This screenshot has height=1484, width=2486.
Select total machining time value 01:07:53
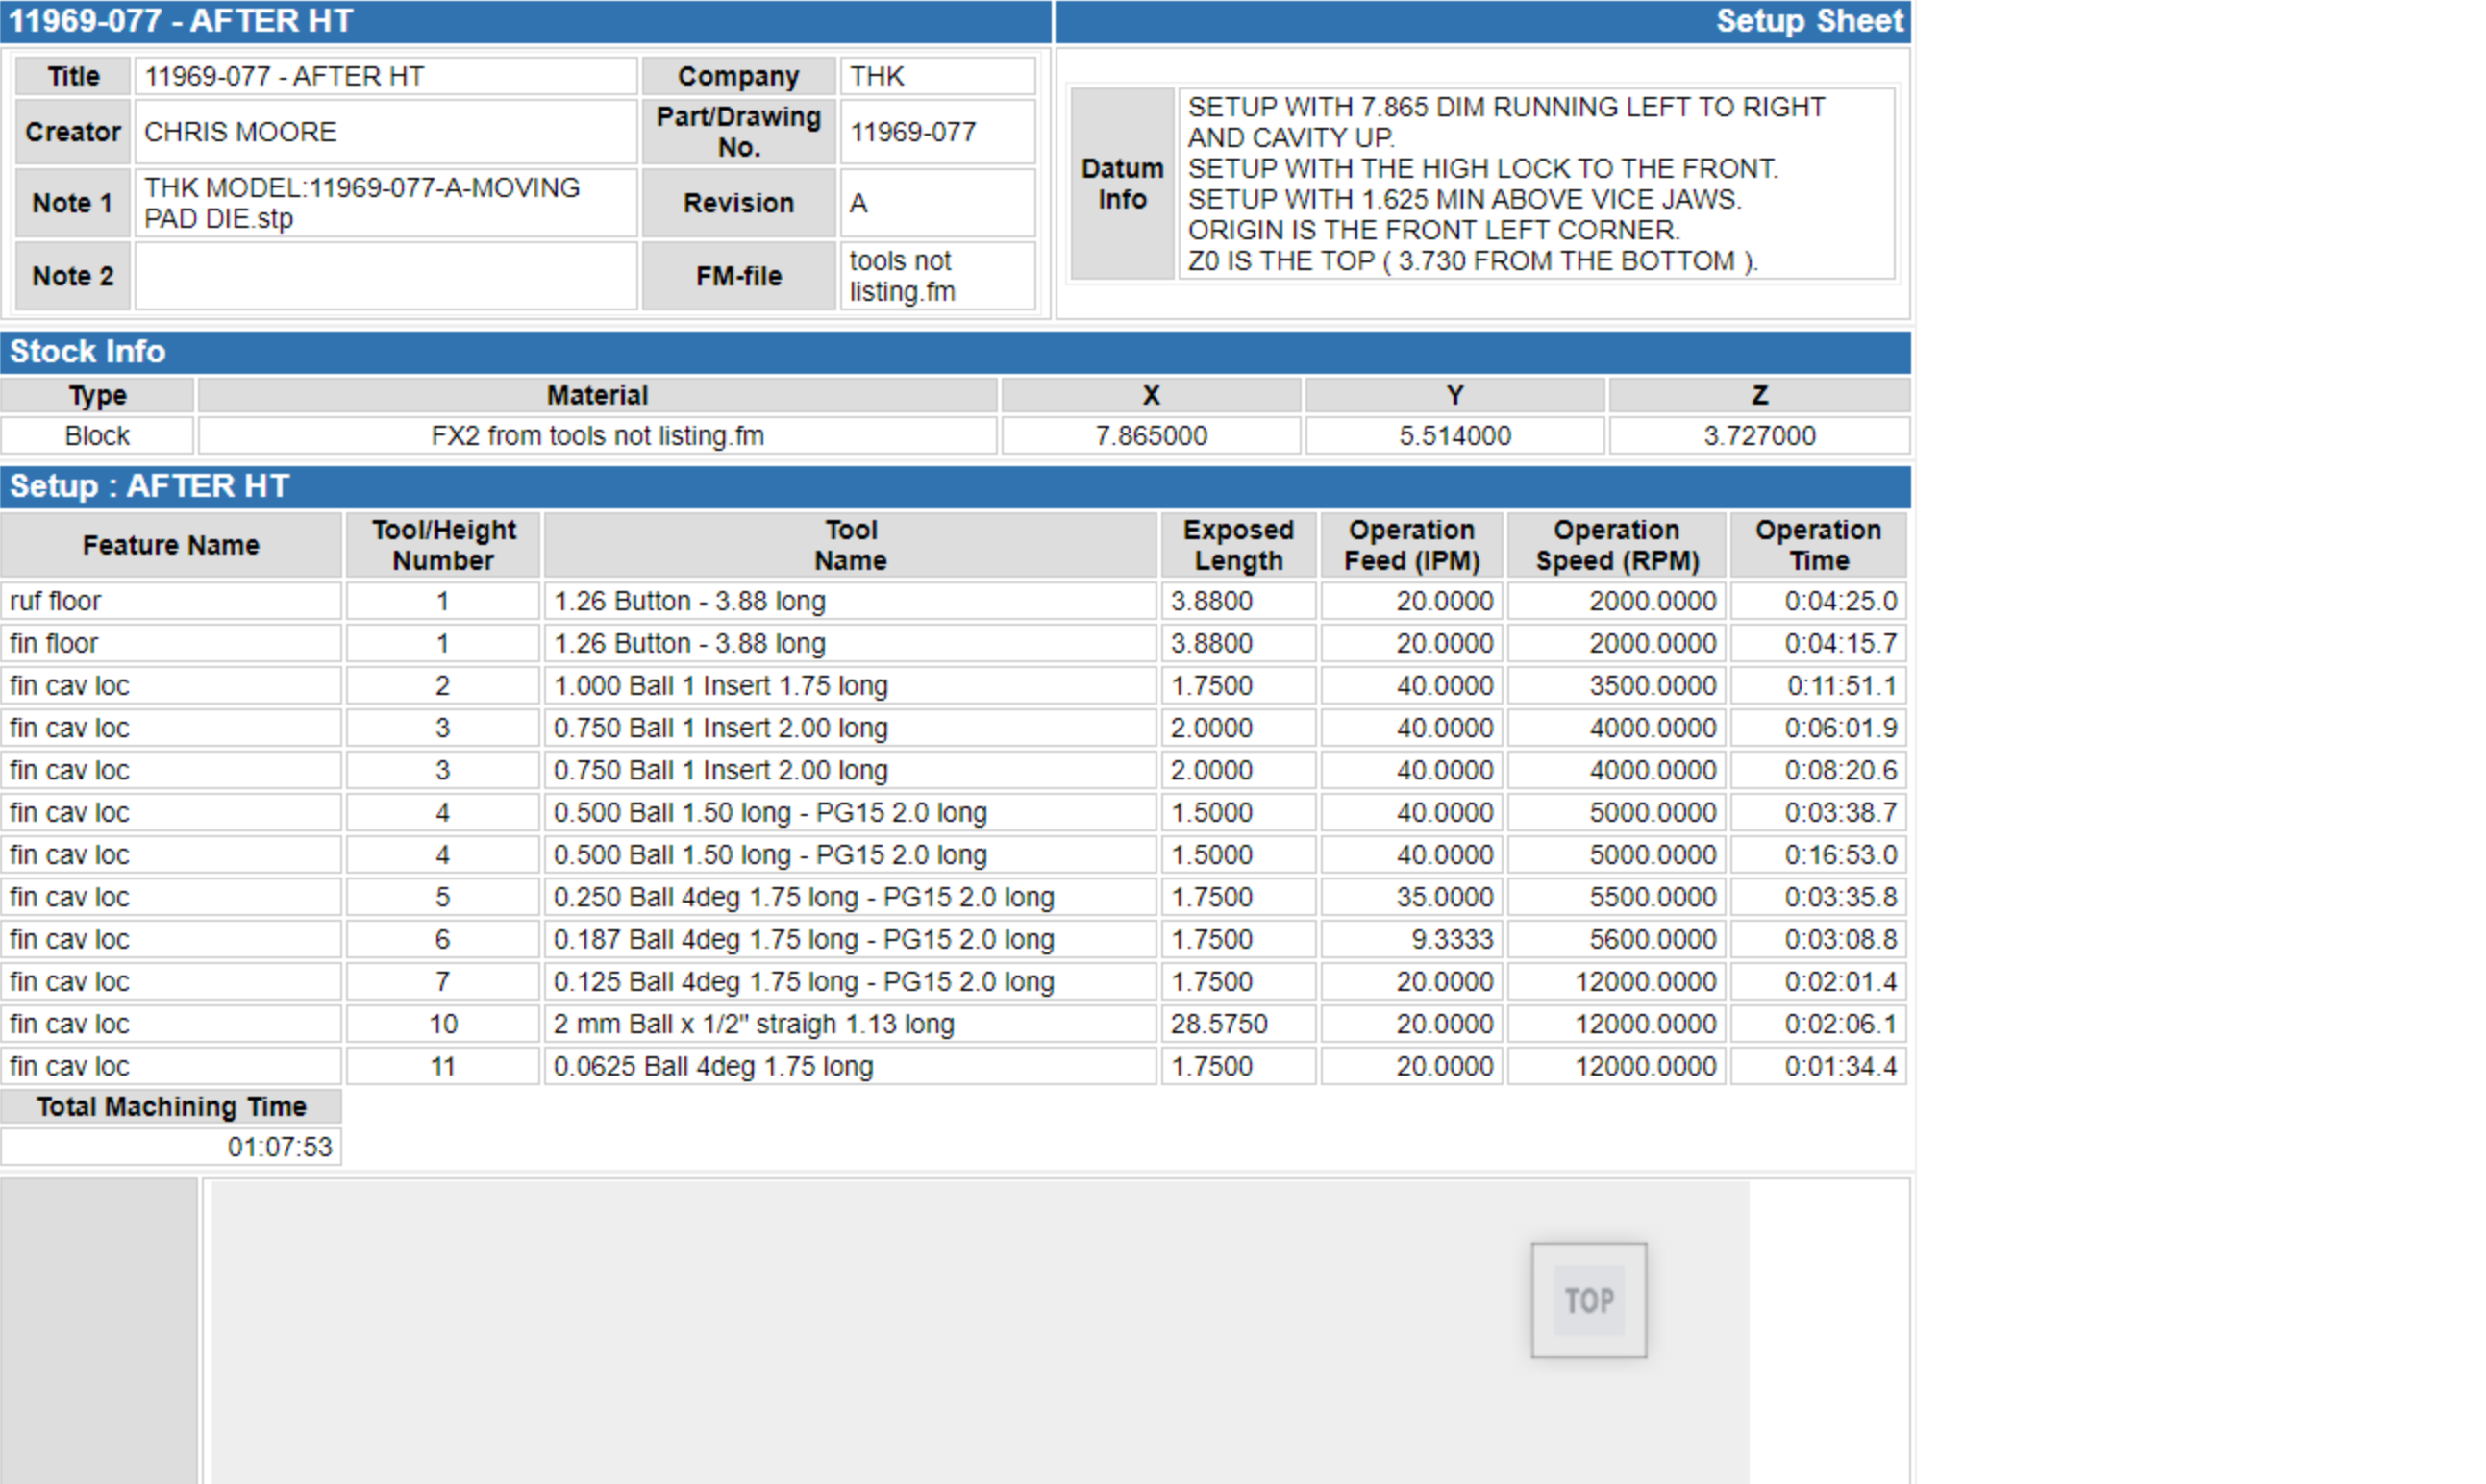click(x=171, y=1147)
